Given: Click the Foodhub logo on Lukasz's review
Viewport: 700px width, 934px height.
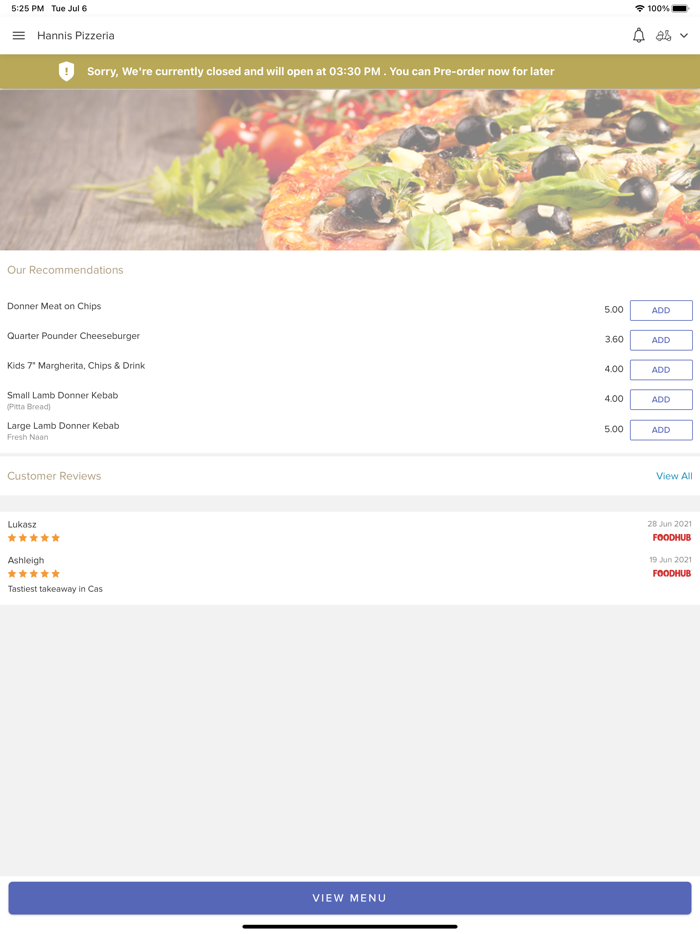Looking at the screenshot, I should click(x=671, y=537).
